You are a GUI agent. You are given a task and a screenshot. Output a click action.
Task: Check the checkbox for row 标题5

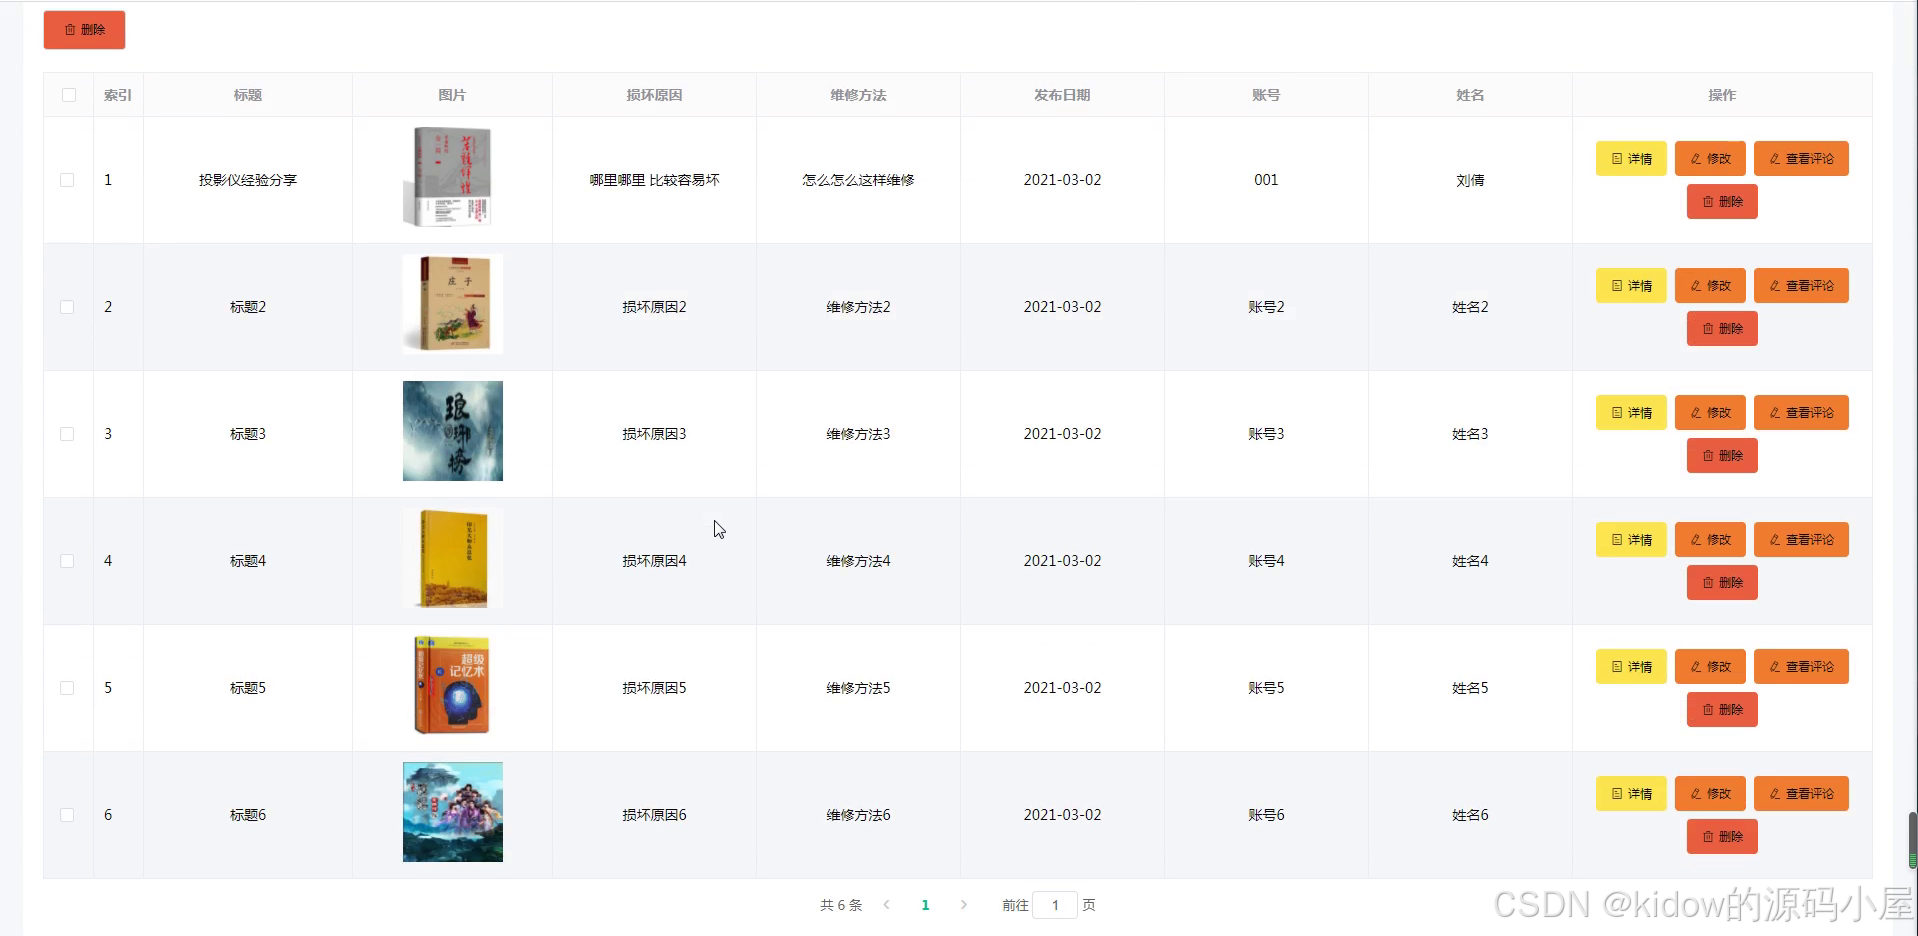pyautogui.click(x=67, y=688)
